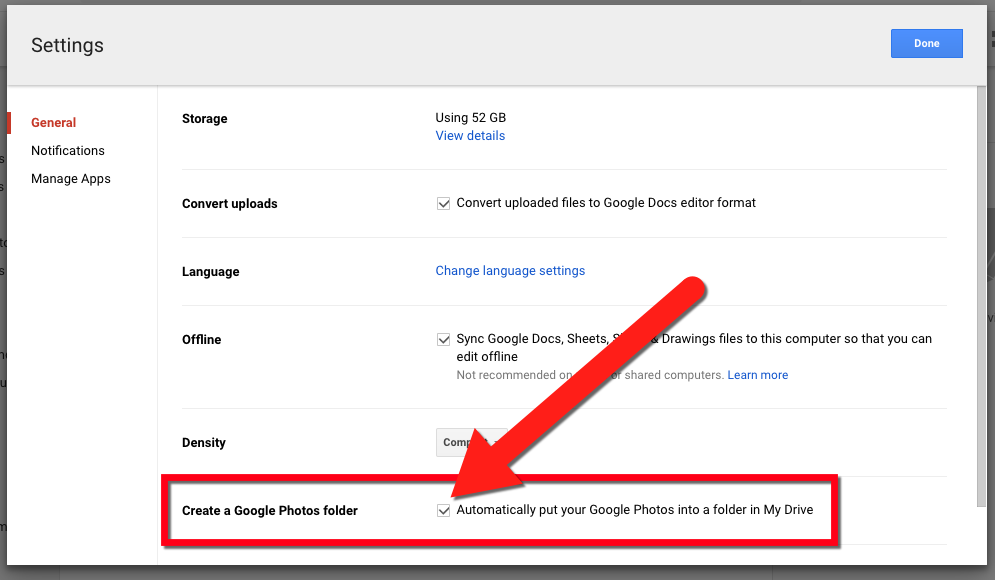Toggle the Google Photos folder checkbox
Viewport: 995px width, 580px height.
[444, 510]
